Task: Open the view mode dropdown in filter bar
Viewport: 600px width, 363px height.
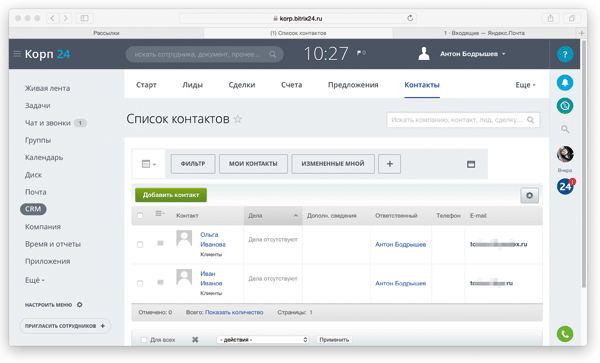Action: 148,164
